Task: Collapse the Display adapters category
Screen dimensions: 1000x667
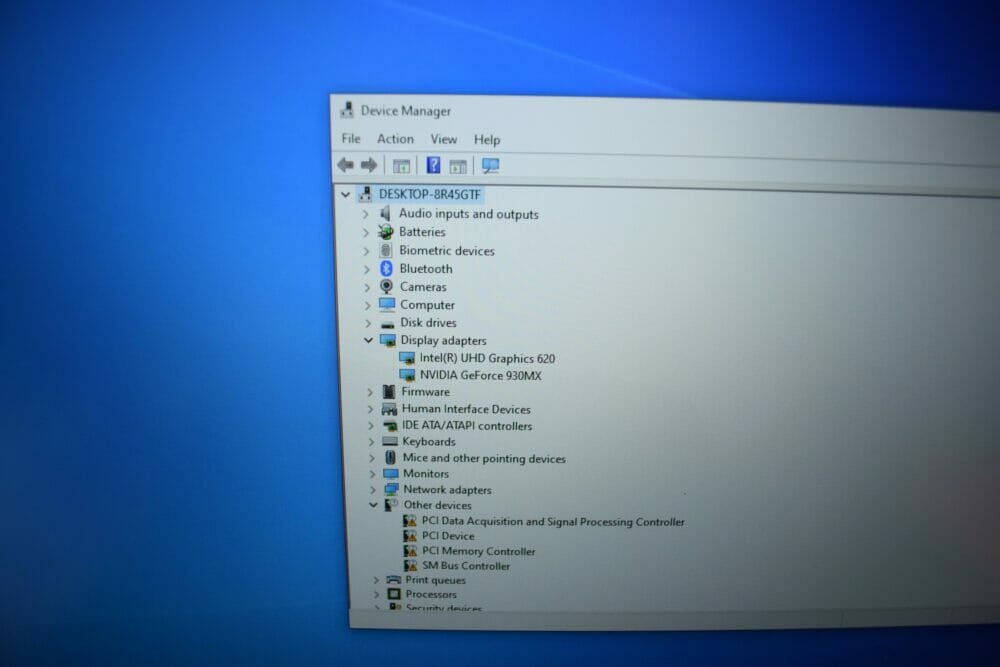Action: point(368,341)
